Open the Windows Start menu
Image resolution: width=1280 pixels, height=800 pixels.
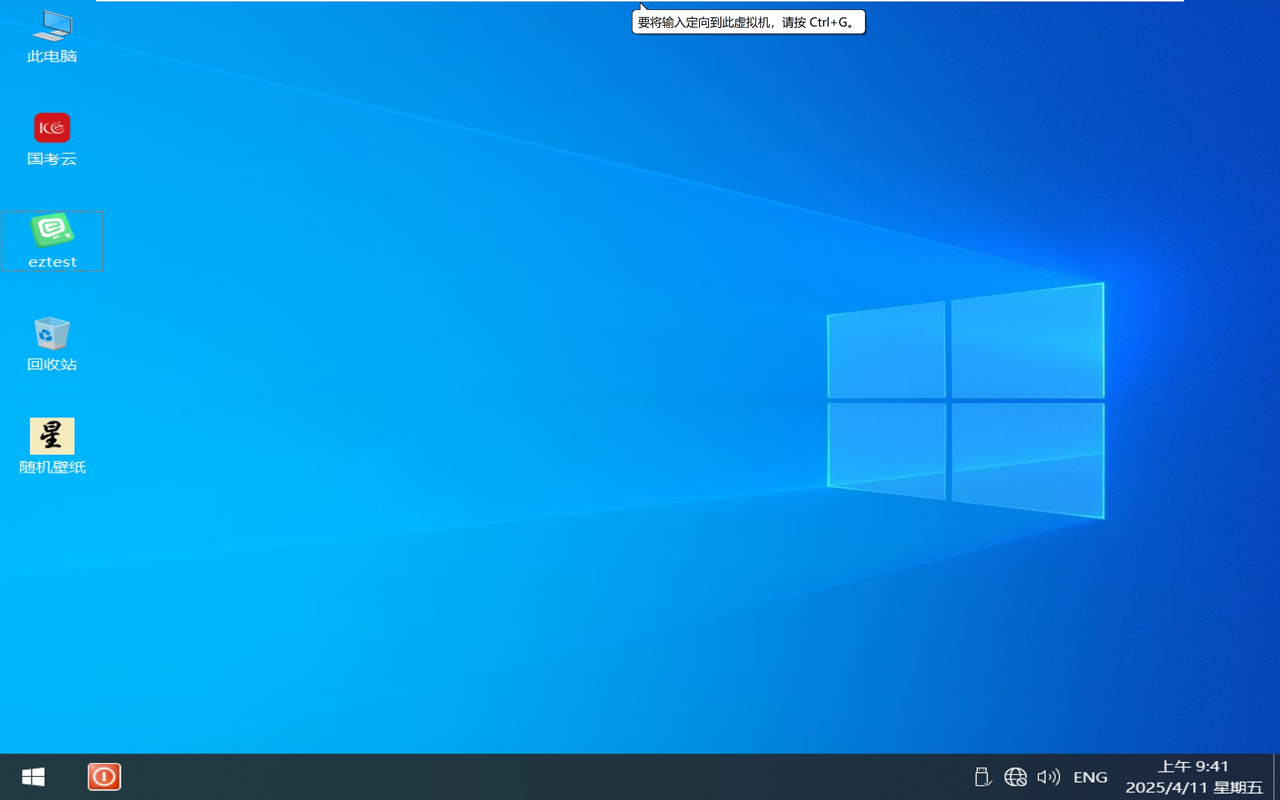click(x=33, y=777)
